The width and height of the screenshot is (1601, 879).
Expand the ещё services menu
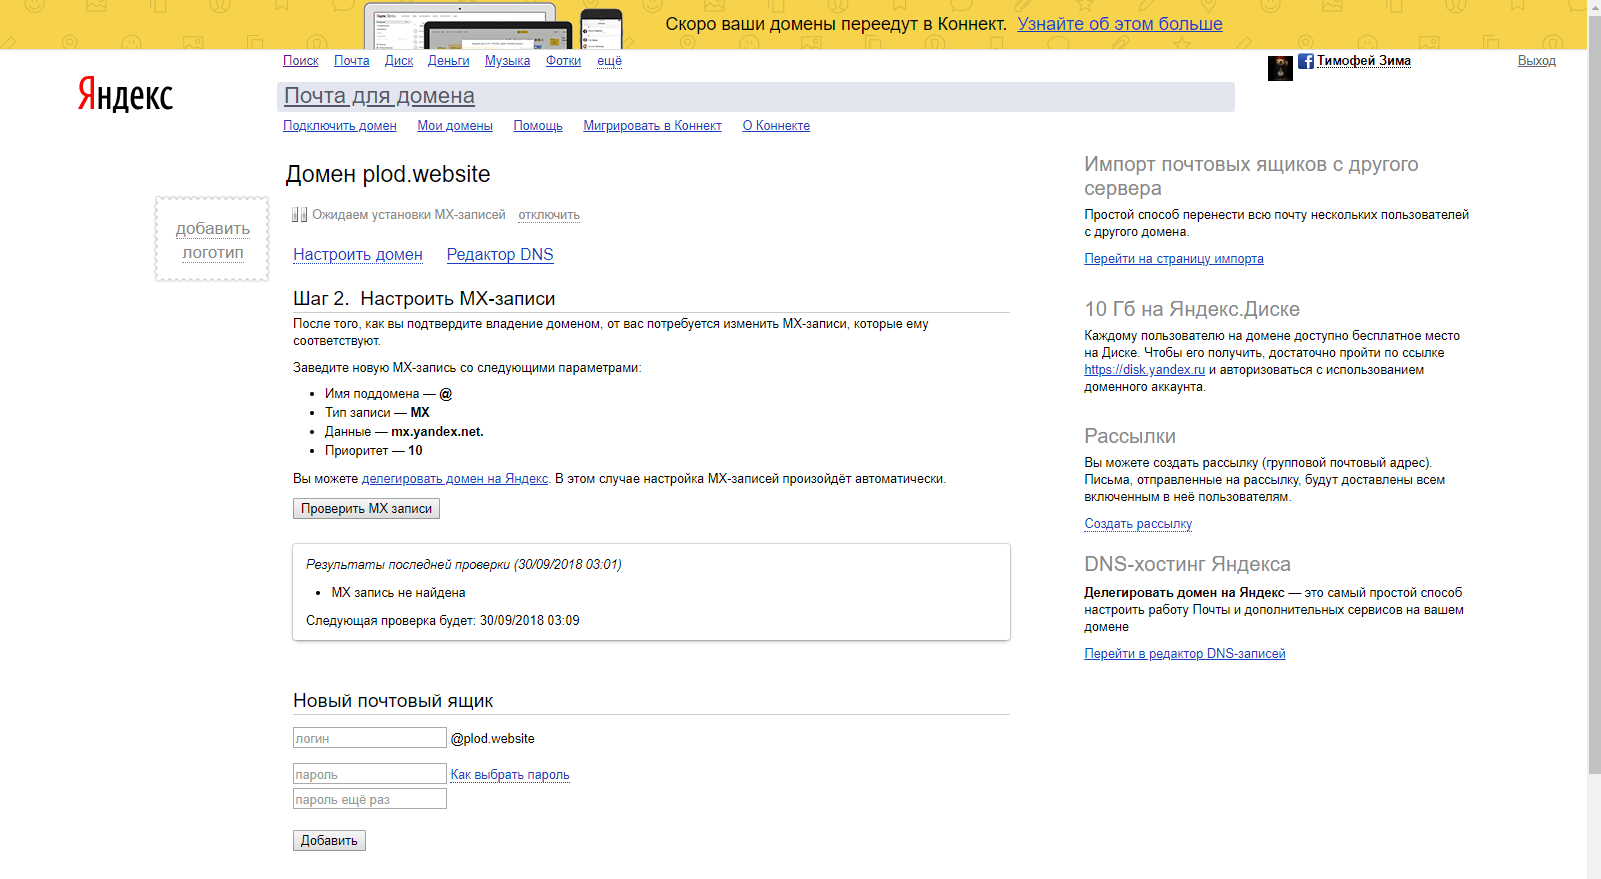pyautogui.click(x=609, y=61)
